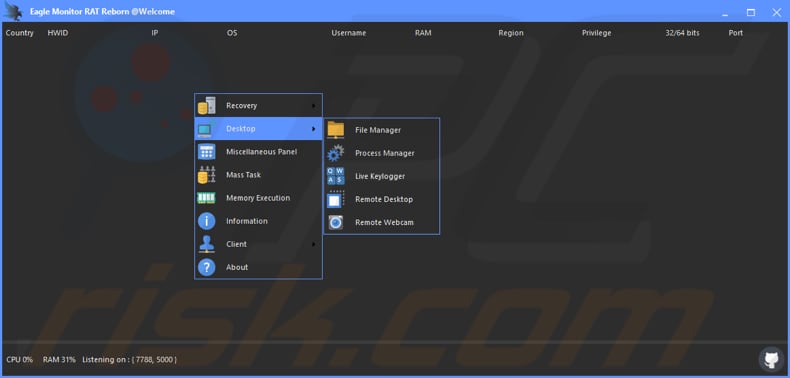Screen dimensions: 790x378
Task: Click the Remote Webcam camera icon
Action: tap(336, 222)
